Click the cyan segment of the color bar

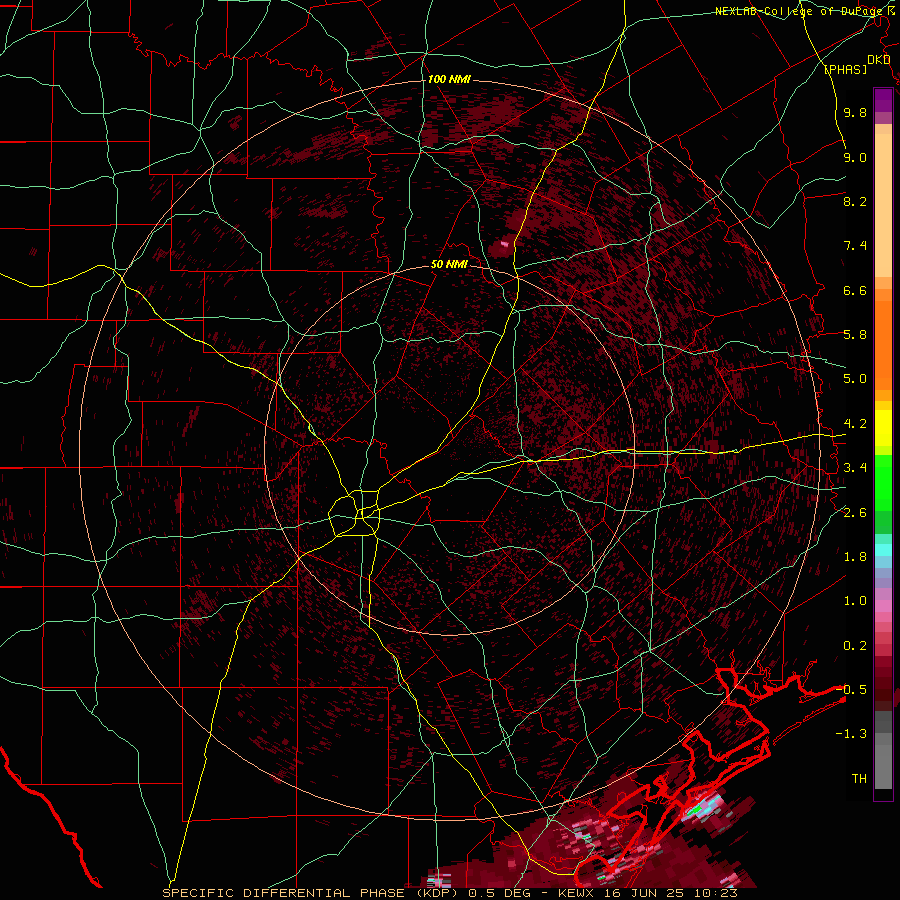click(883, 550)
